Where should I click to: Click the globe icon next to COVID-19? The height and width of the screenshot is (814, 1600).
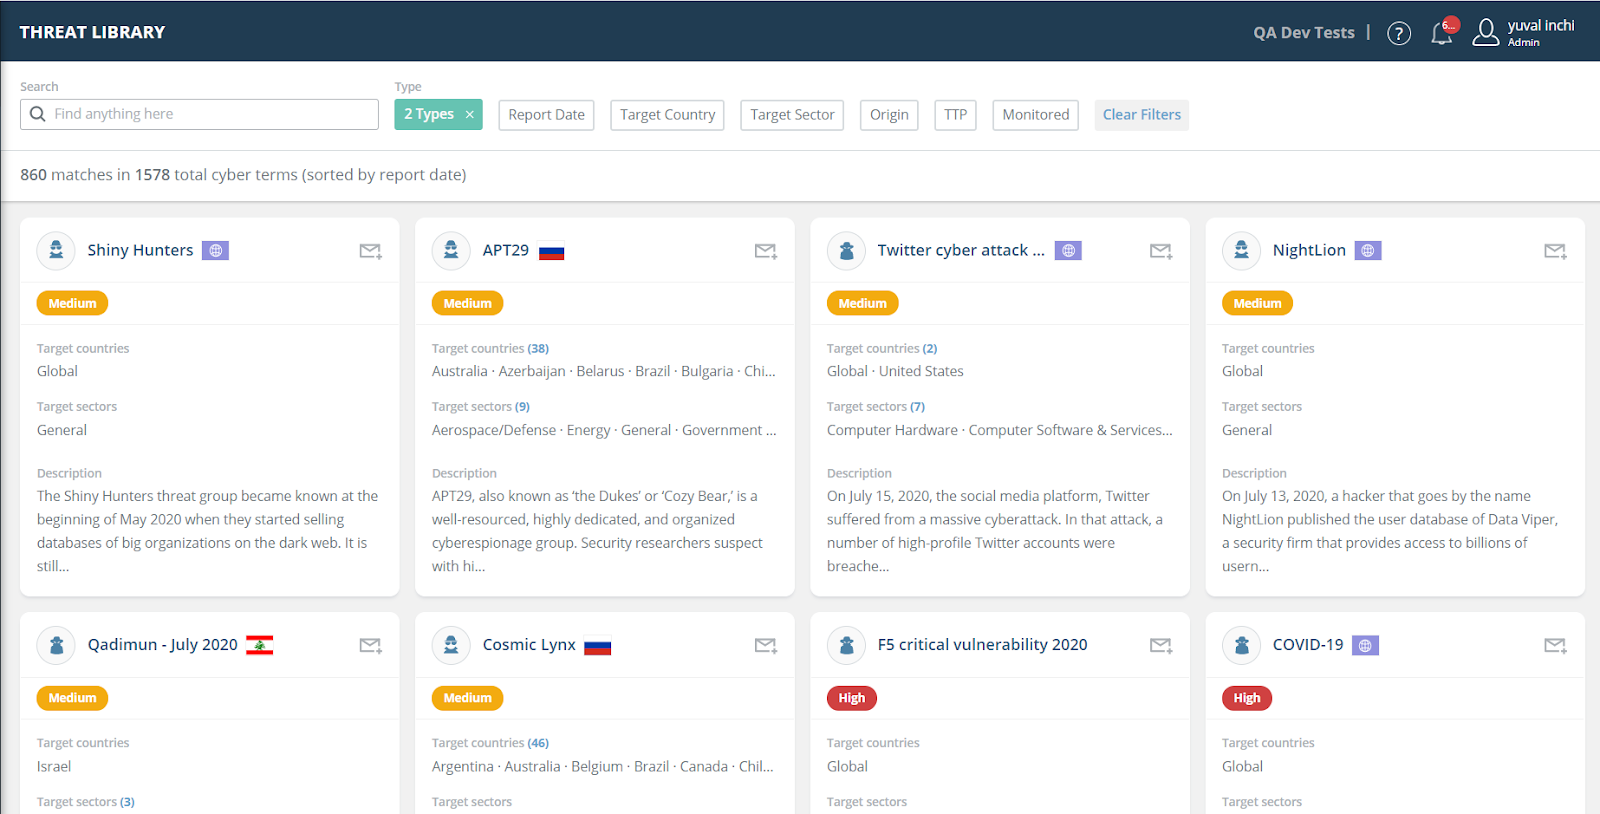coord(1365,646)
